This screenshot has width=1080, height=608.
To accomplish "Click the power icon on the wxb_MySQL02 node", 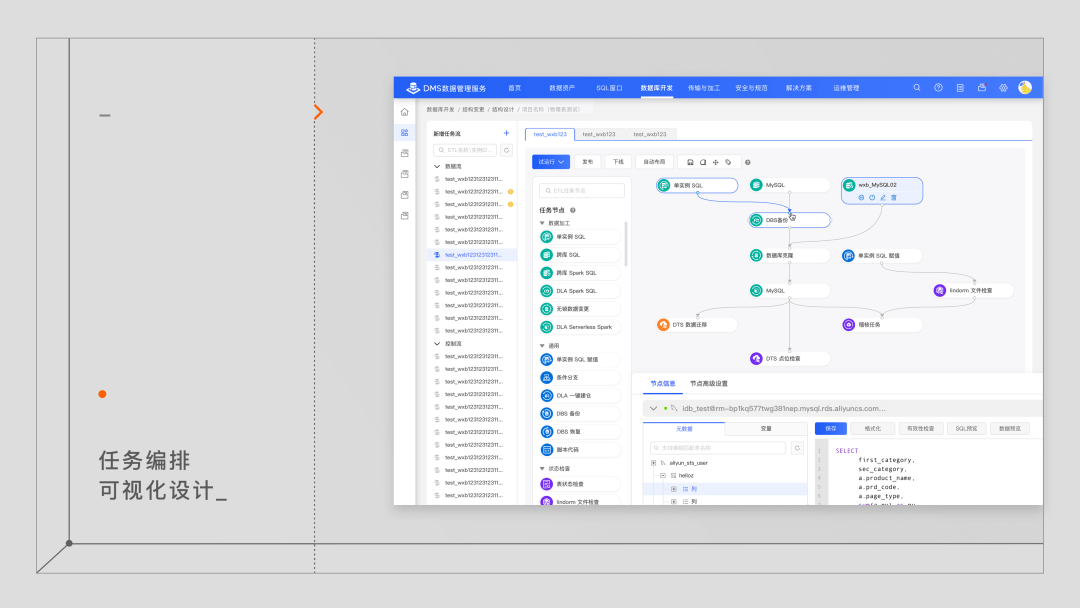I will [872, 198].
